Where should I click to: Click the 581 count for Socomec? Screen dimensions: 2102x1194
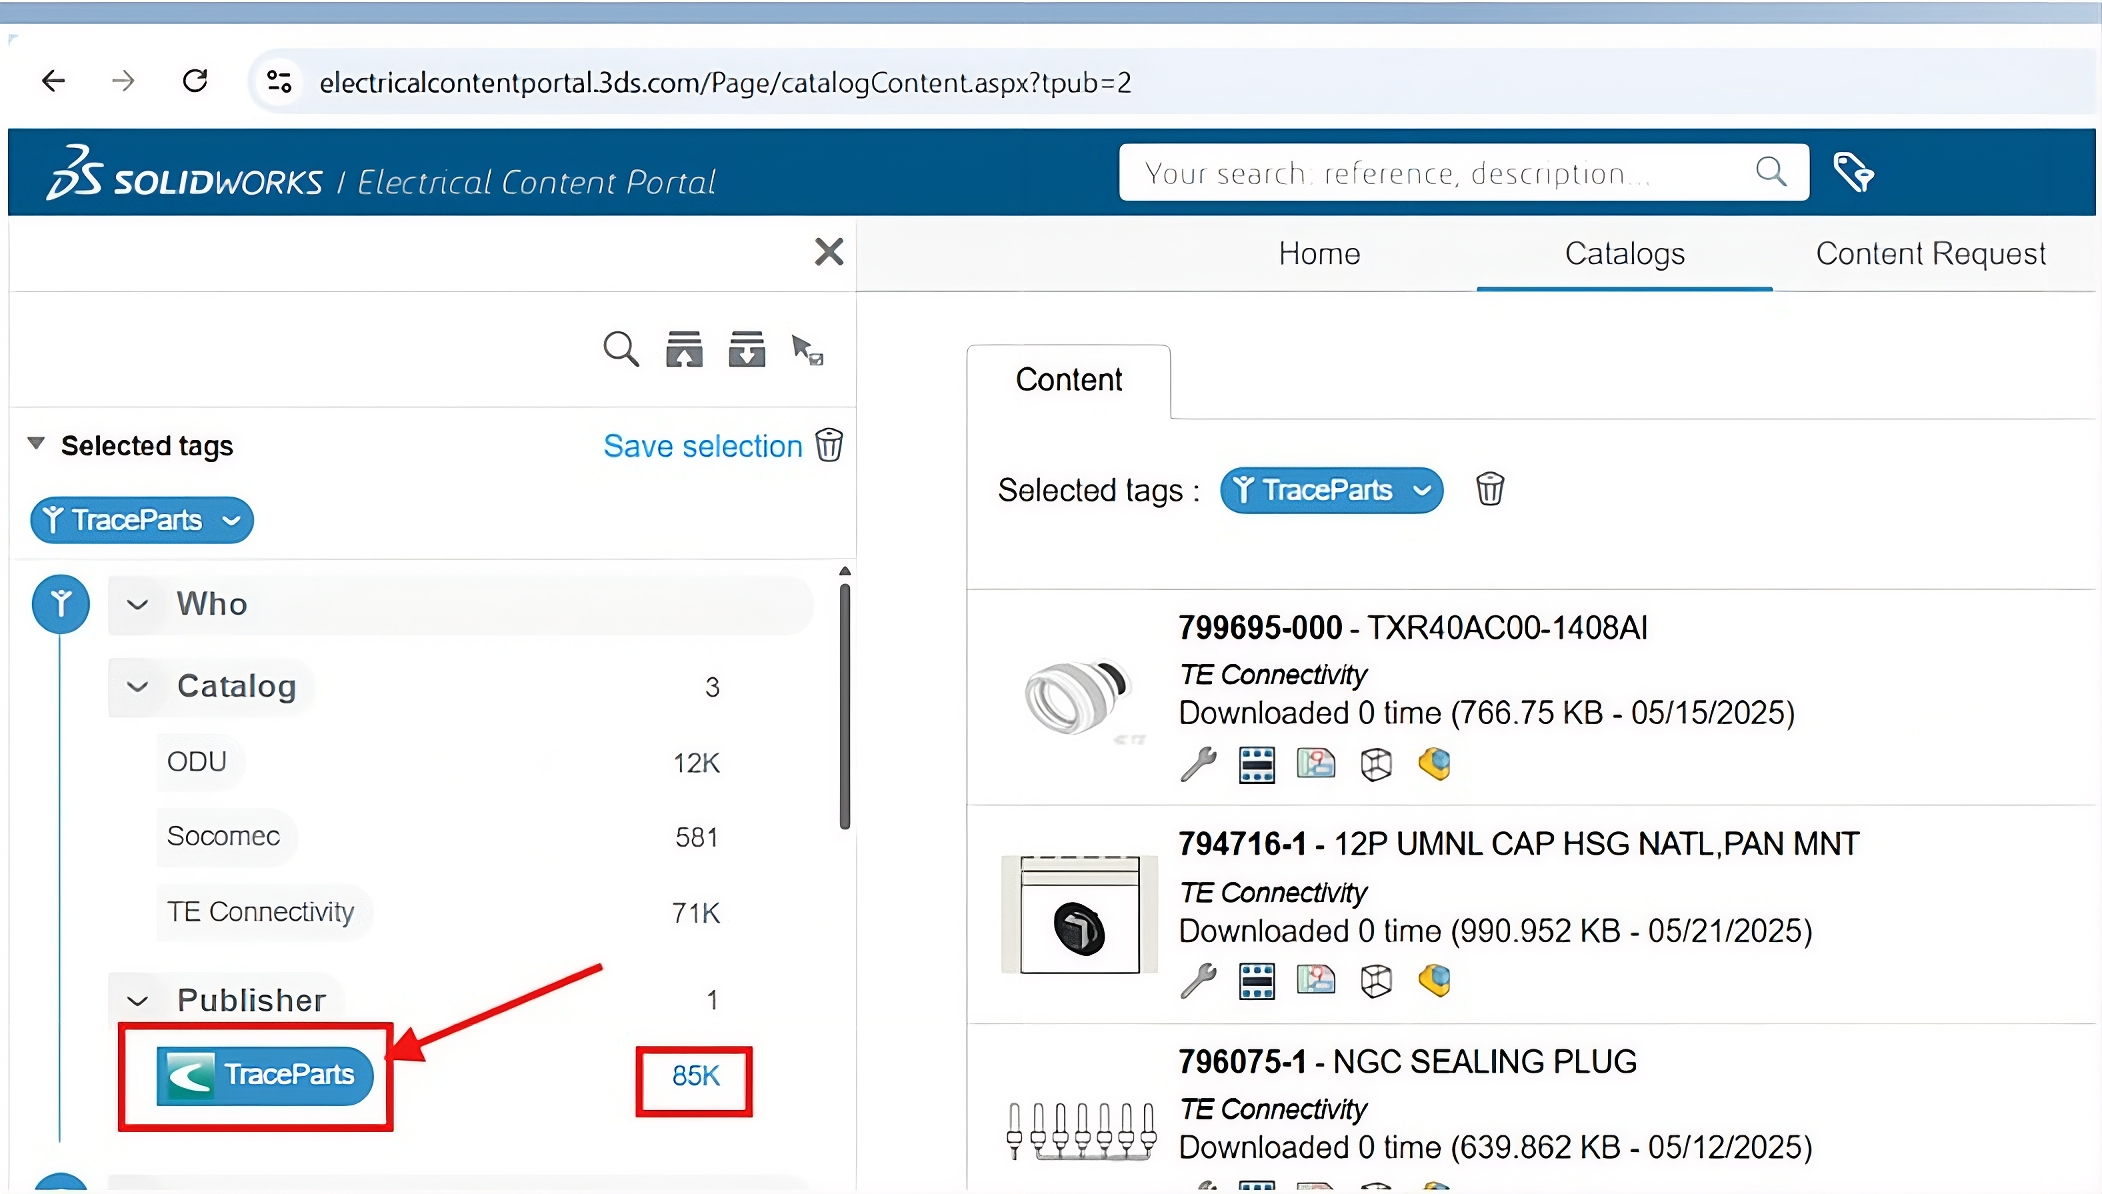tap(697, 837)
